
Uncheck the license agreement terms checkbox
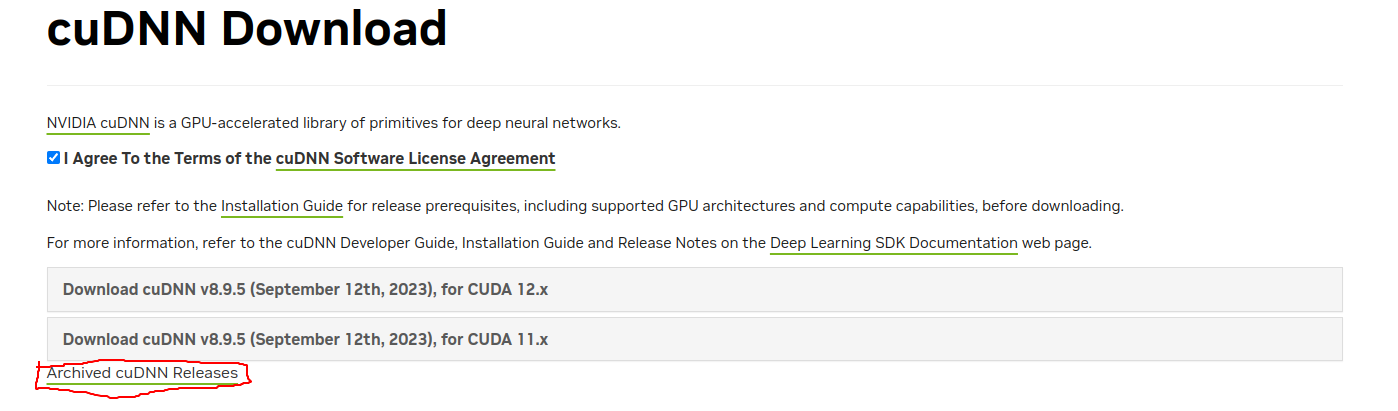[53, 158]
